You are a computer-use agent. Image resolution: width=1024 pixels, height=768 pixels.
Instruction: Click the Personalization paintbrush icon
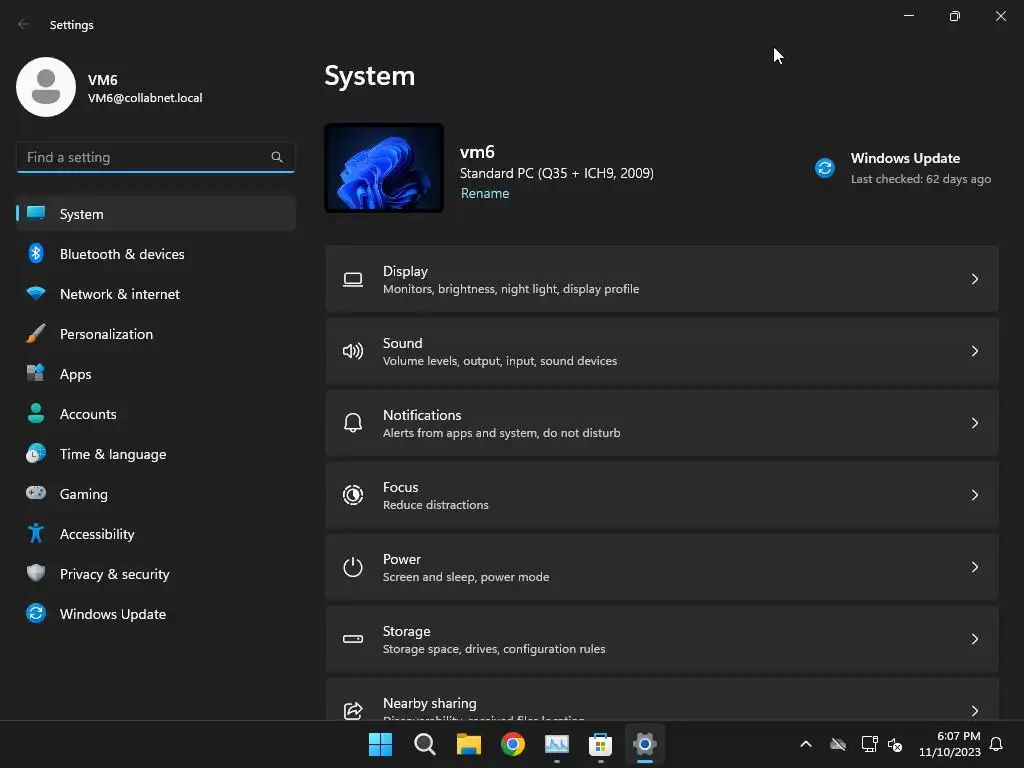[36, 334]
